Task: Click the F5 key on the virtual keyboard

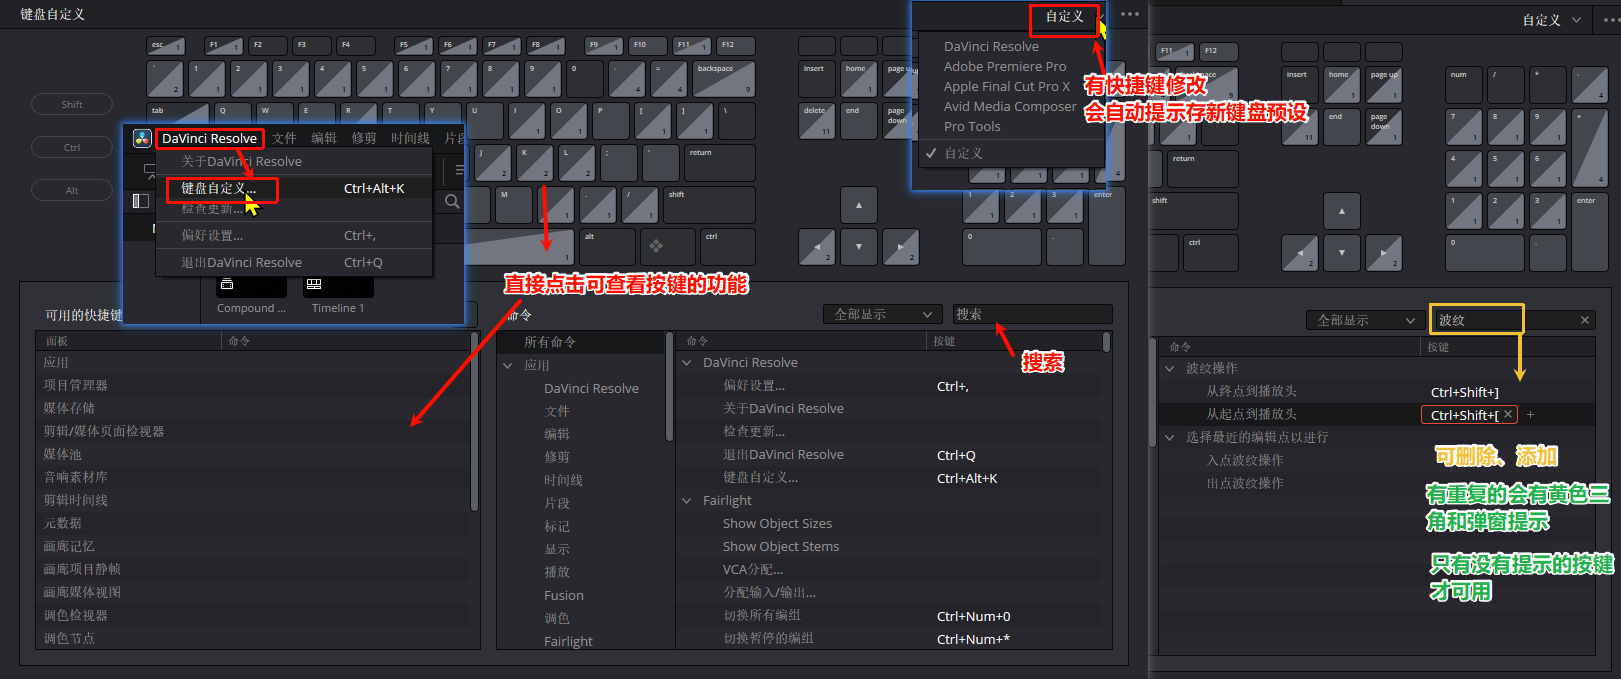Action: 414,46
